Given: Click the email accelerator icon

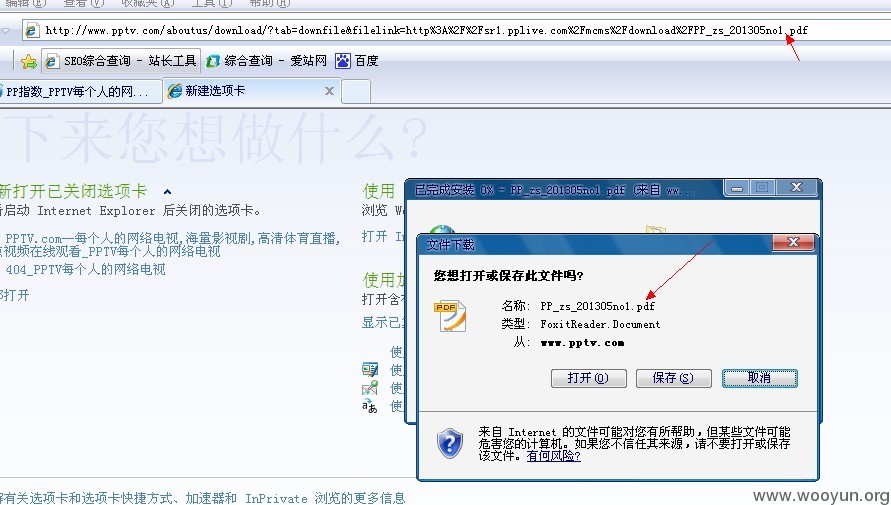Looking at the screenshot, I should point(370,388).
